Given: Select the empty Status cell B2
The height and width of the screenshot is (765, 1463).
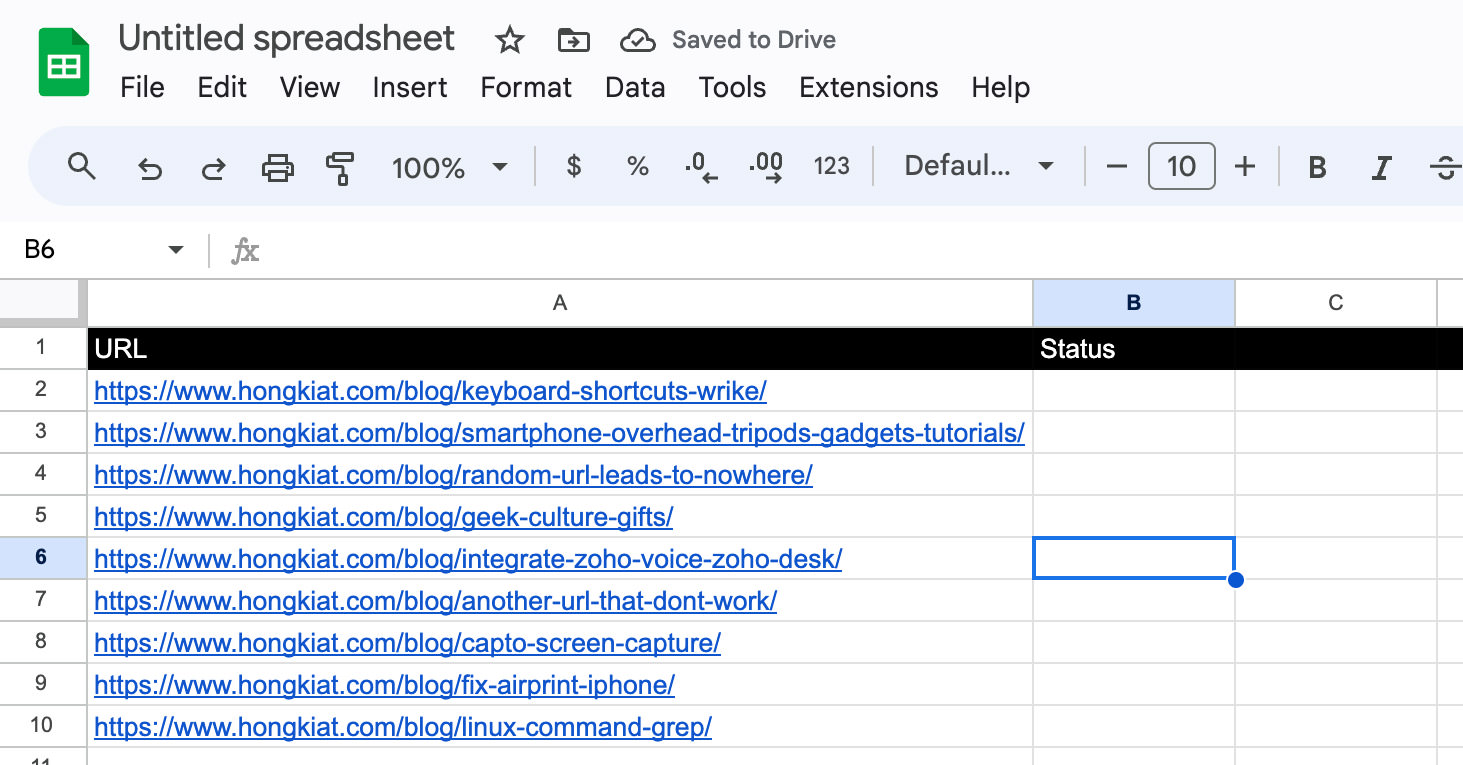Looking at the screenshot, I should pyautogui.click(x=1134, y=391).
